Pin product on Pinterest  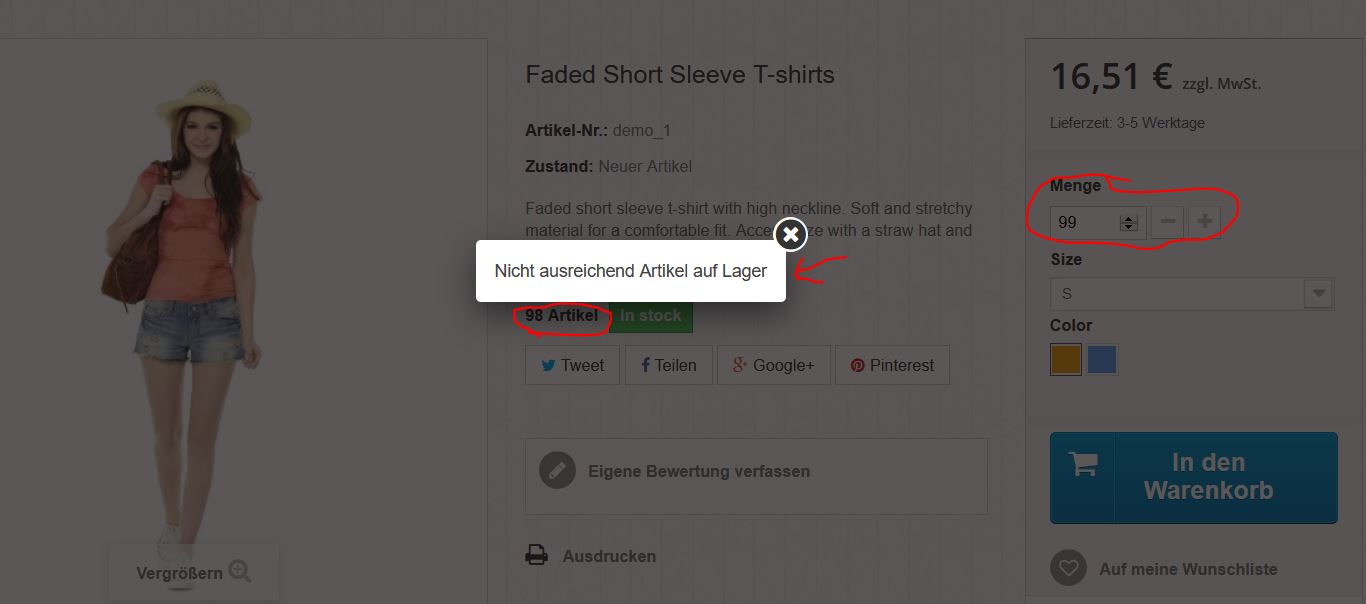pyautogui.click(x=891, y=365)
